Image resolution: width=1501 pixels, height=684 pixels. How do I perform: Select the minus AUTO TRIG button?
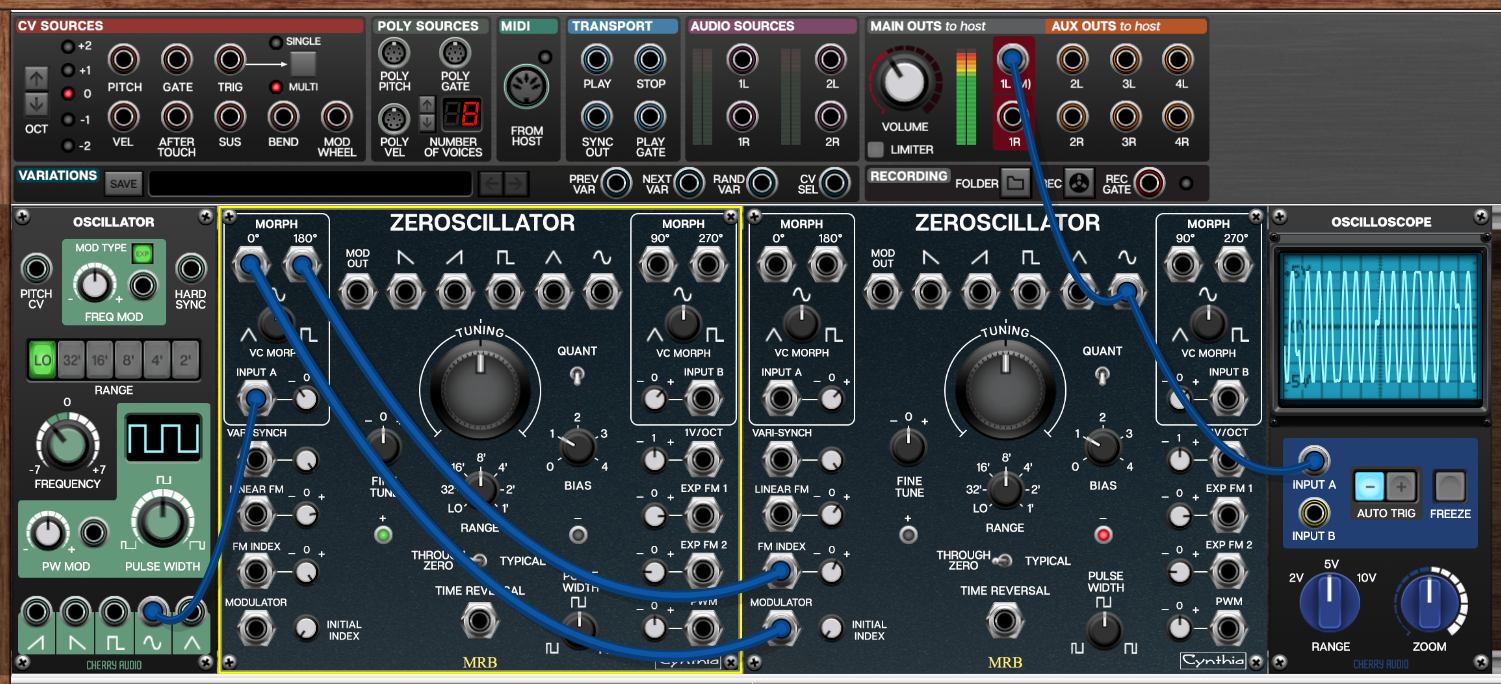coord(1370,487)
